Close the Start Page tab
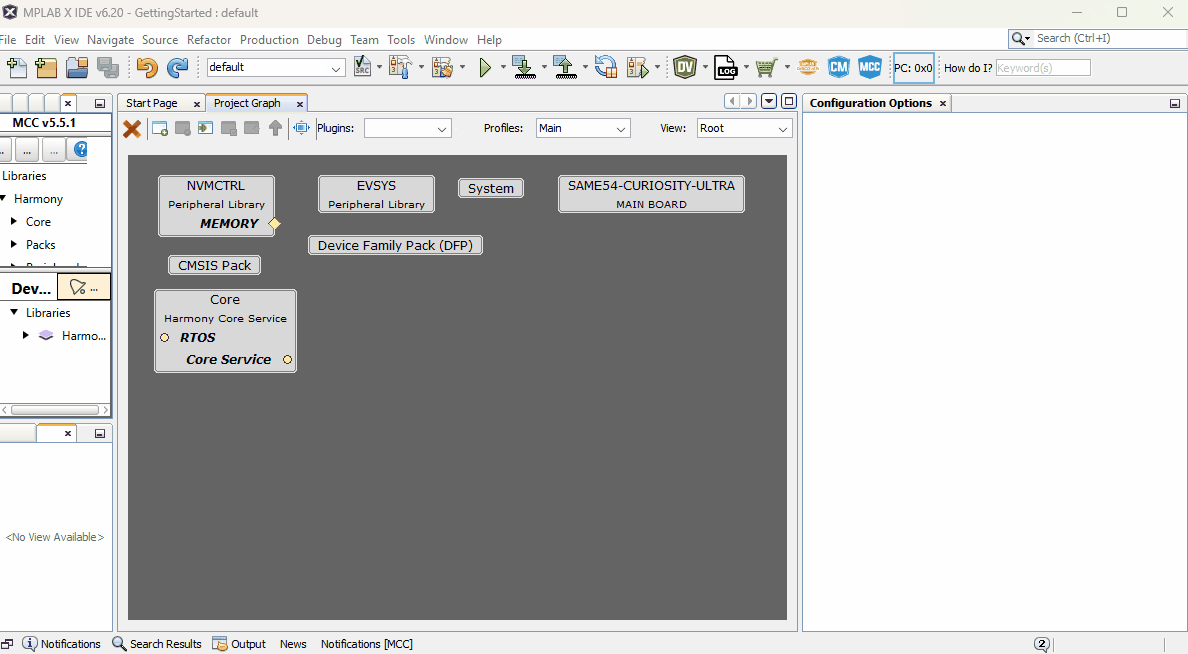 197,104
